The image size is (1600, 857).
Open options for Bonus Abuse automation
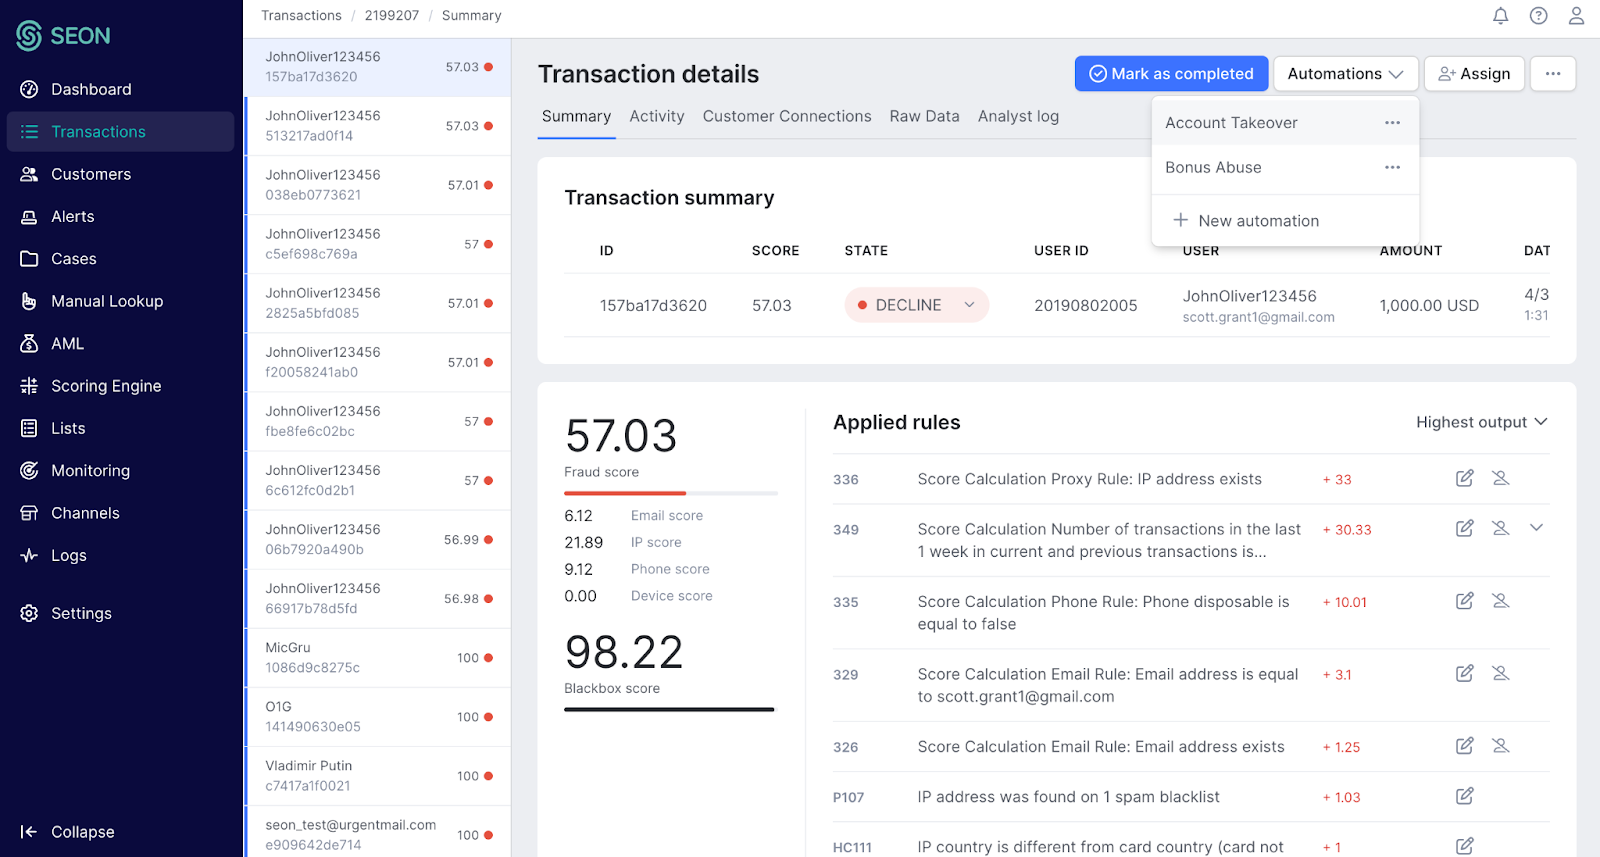click(x=1392, y=168)
